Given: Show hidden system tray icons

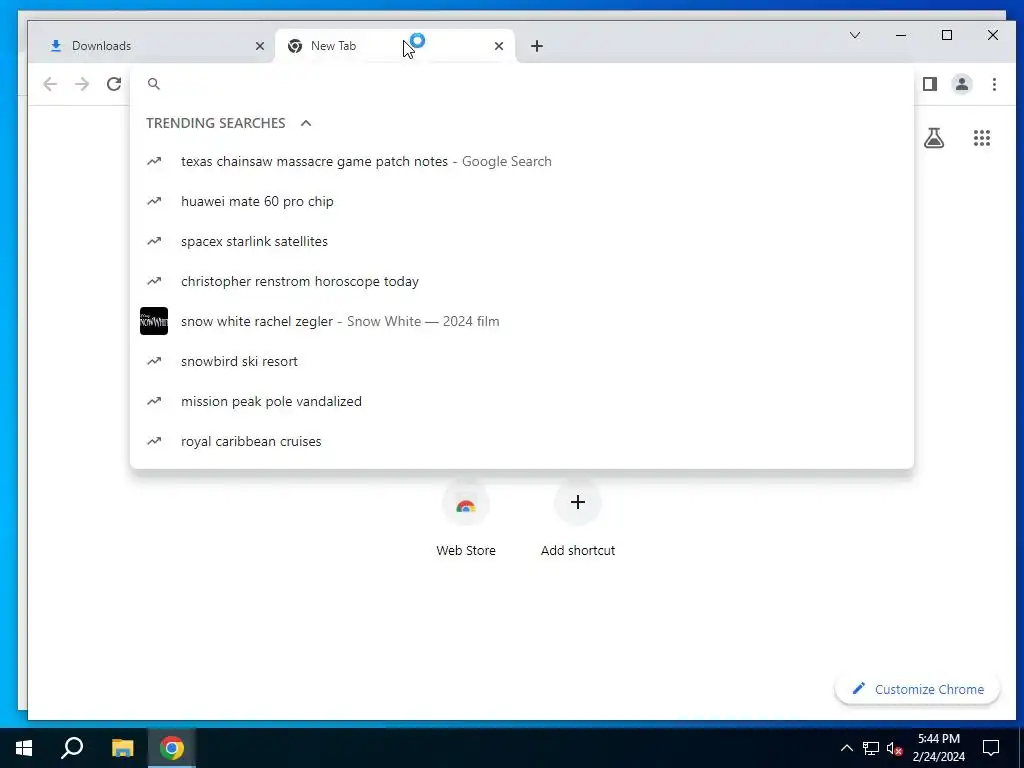Looking at the screenshot, I should pos(846,748).
